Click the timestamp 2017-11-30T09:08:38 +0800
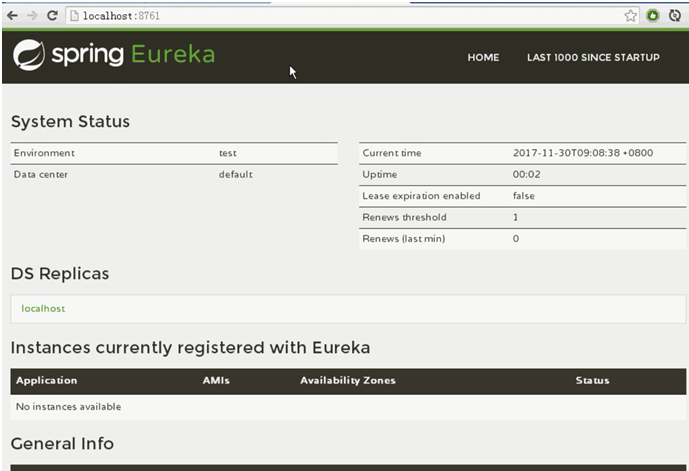 click(x=583, y=153)
